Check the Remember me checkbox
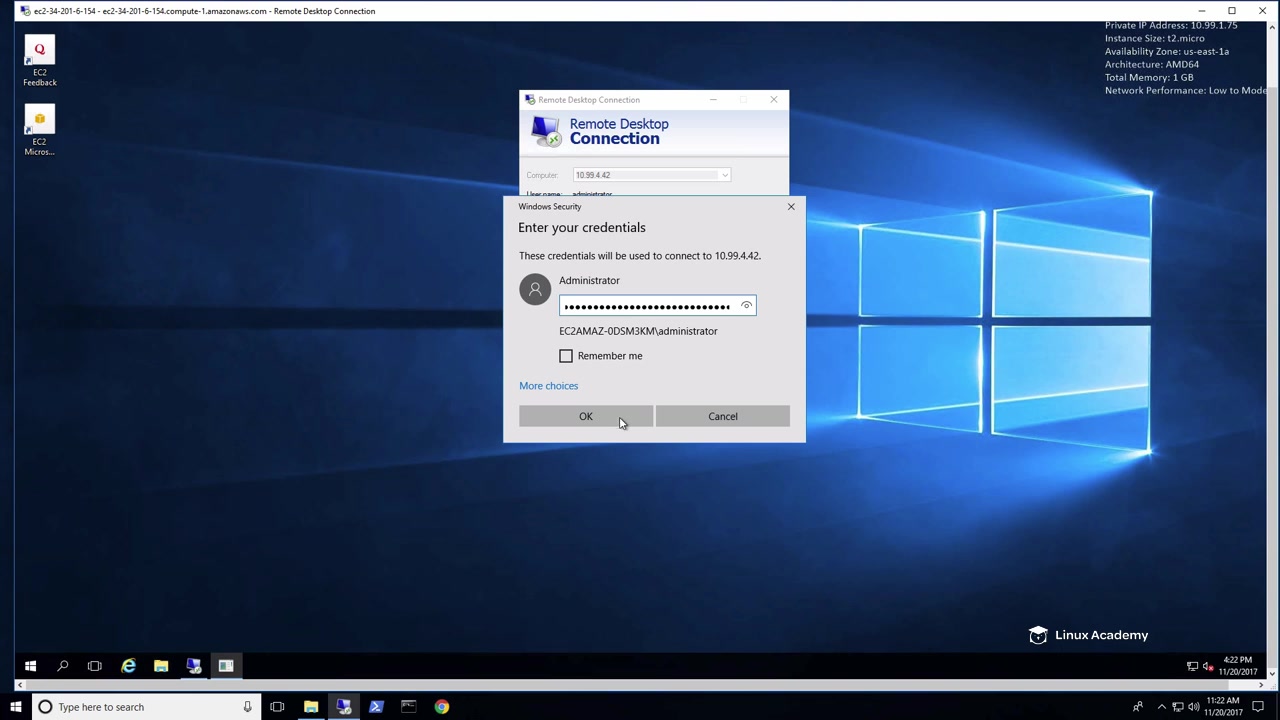1280x720 pixels. click(566, 356)
